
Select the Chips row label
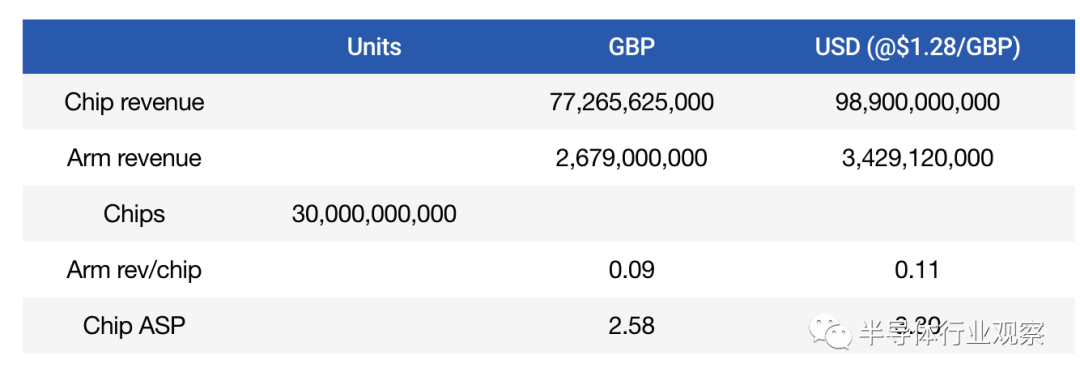(x=134, y=214)
